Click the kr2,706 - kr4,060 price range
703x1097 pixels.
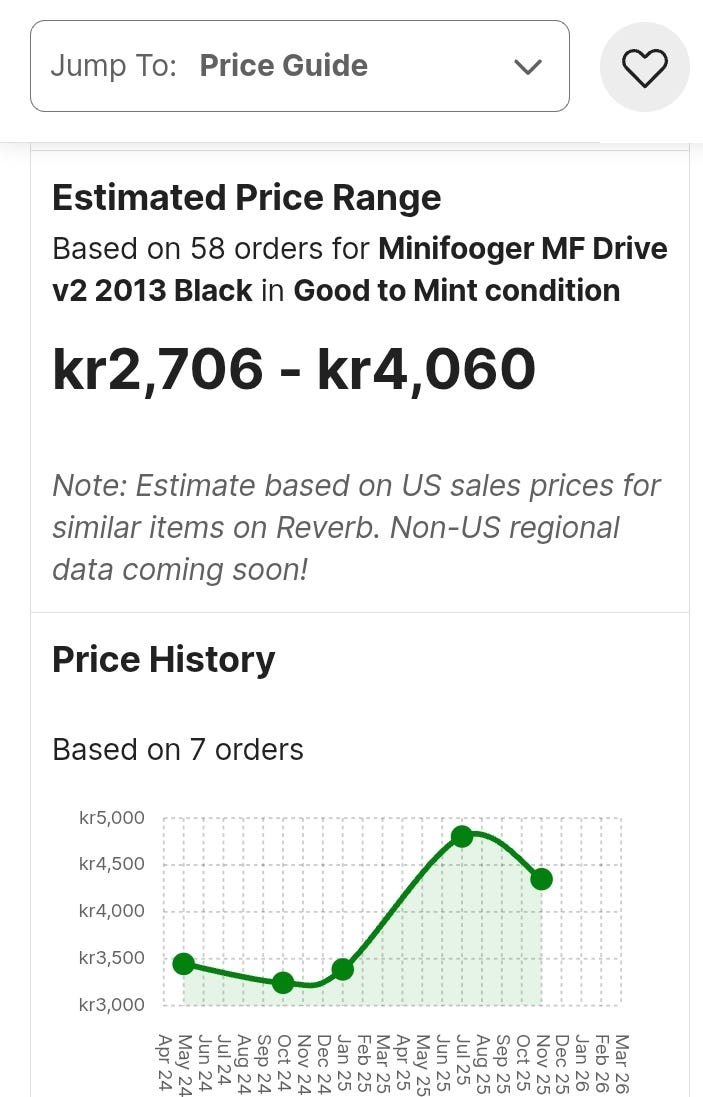coord(294,370)
